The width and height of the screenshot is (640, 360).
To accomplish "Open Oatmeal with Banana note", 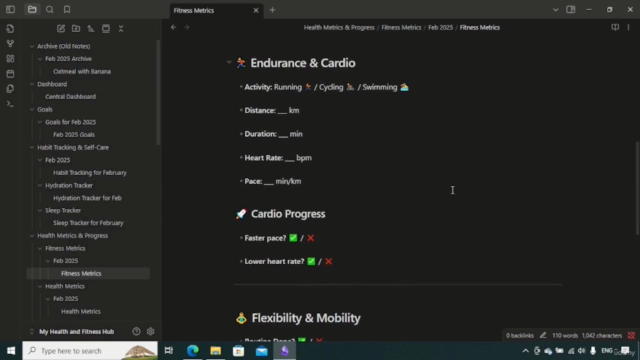I will coord(82,71).
